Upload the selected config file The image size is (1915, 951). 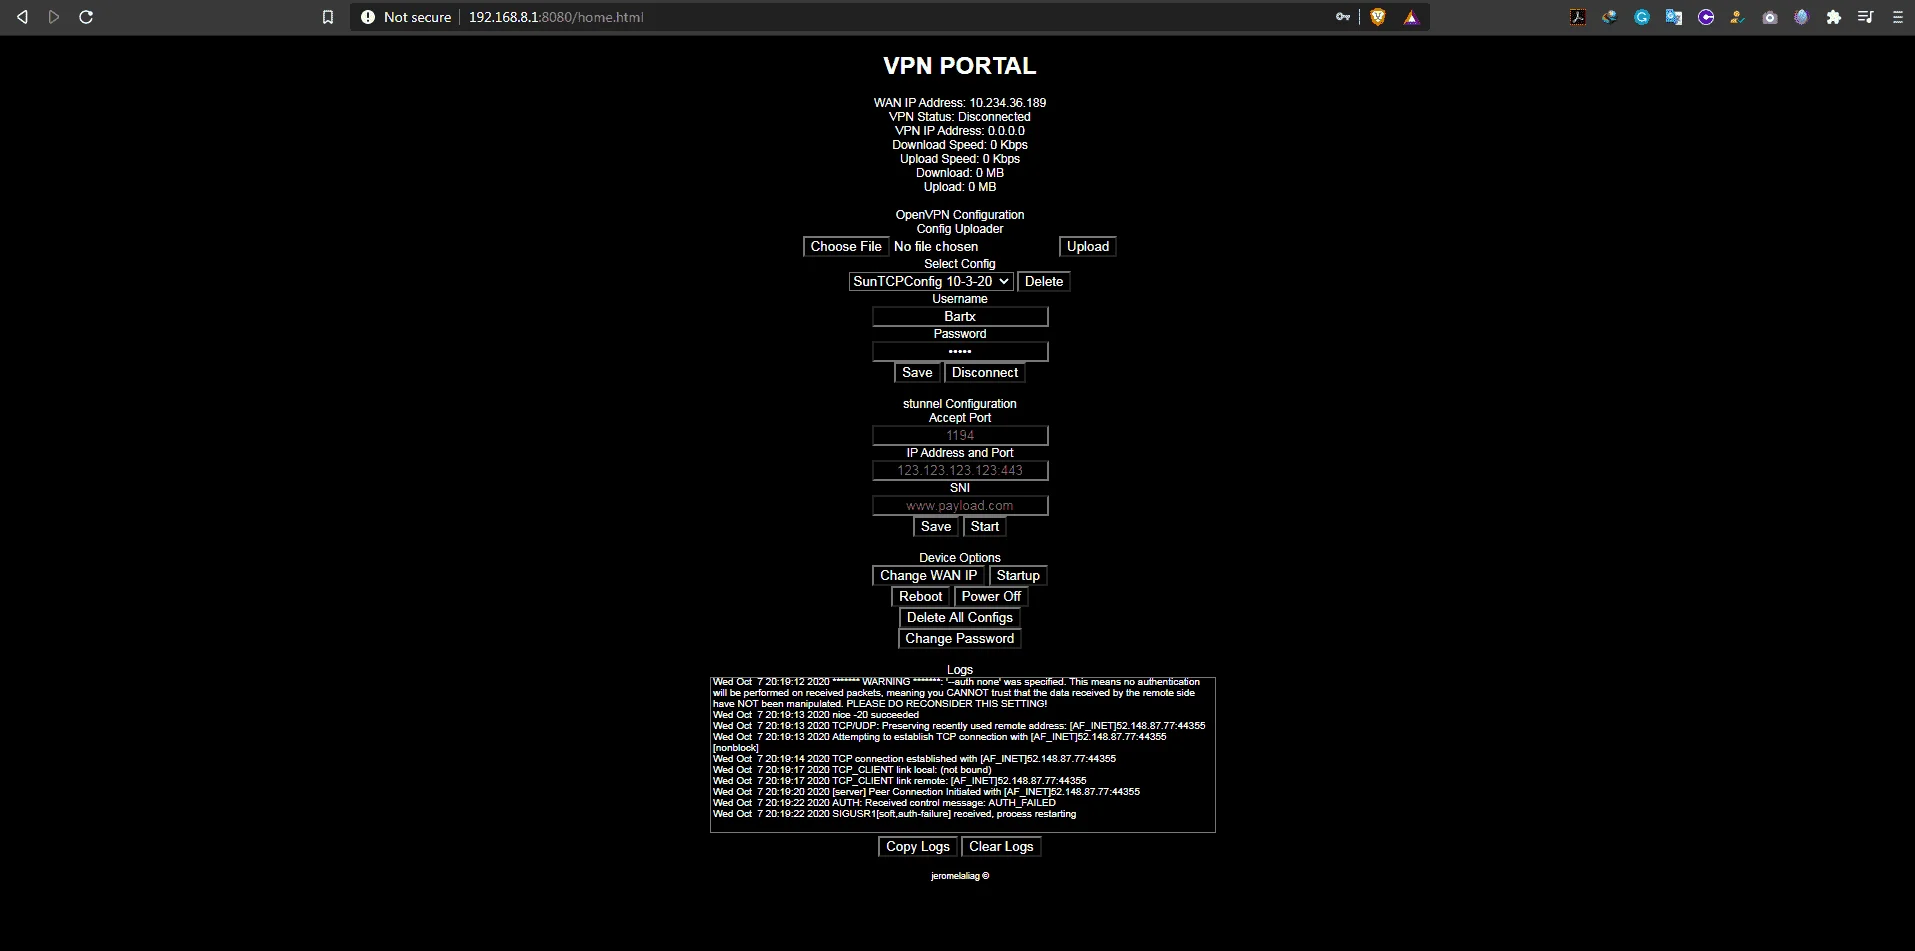(1088, 247)
